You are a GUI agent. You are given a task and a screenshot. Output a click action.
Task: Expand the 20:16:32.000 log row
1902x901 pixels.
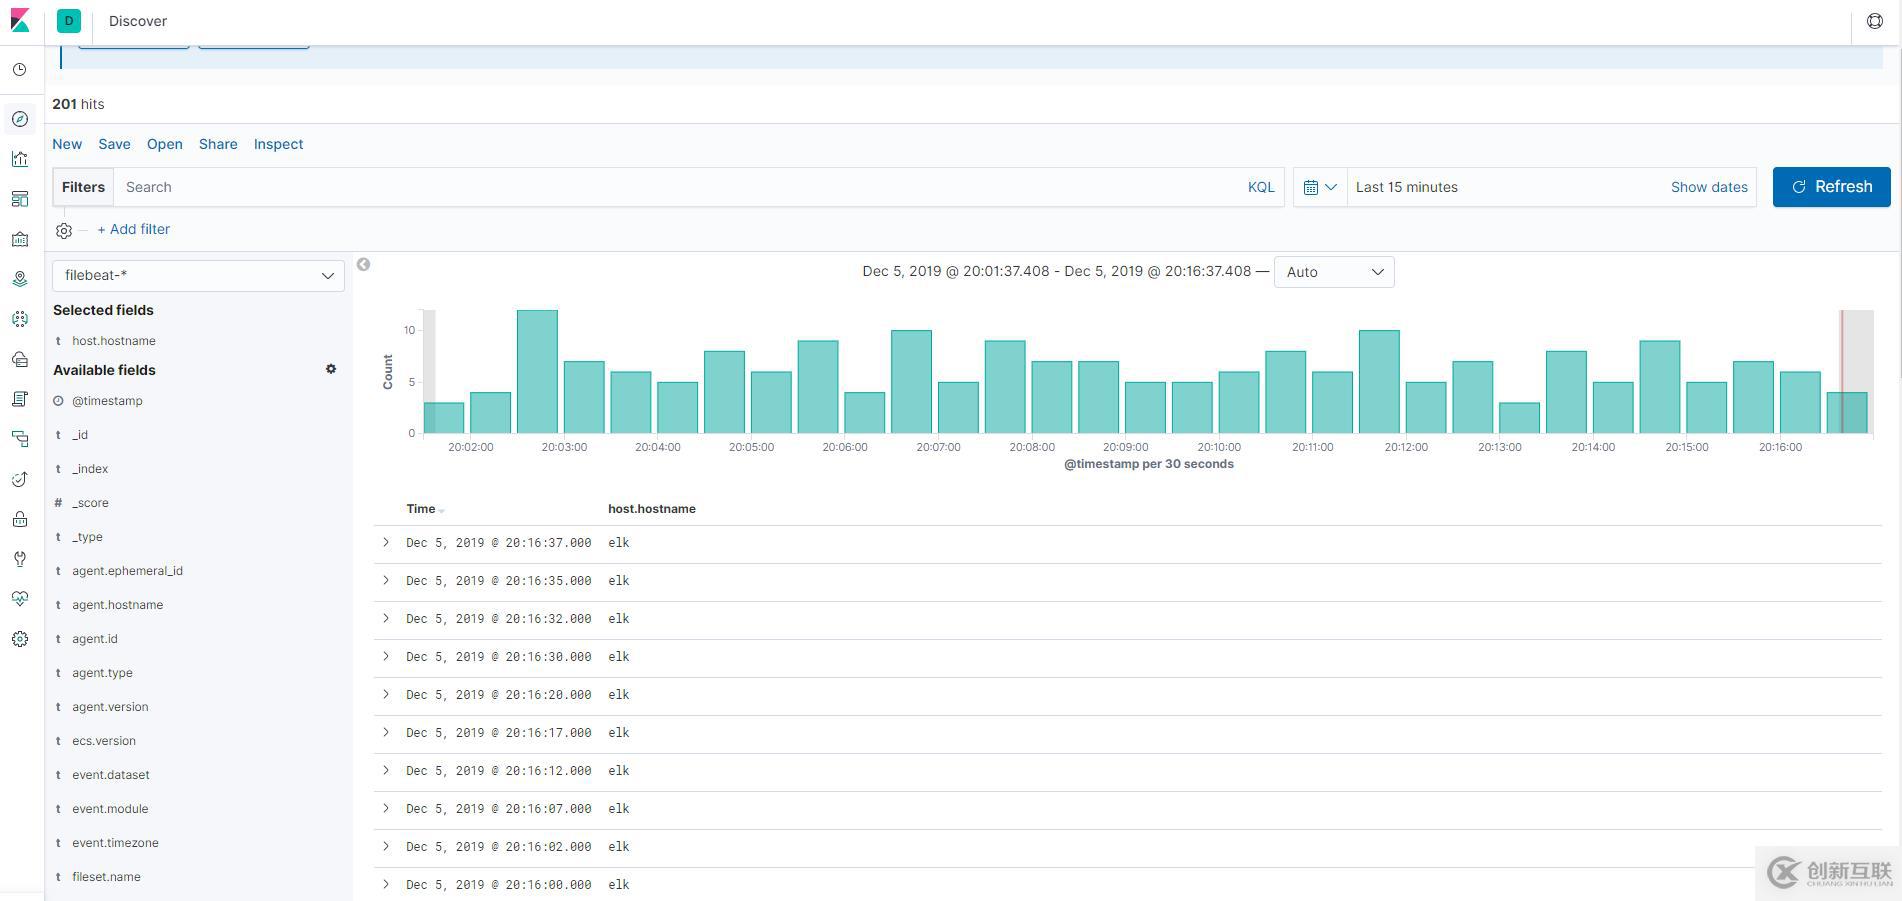click(386, 618)
